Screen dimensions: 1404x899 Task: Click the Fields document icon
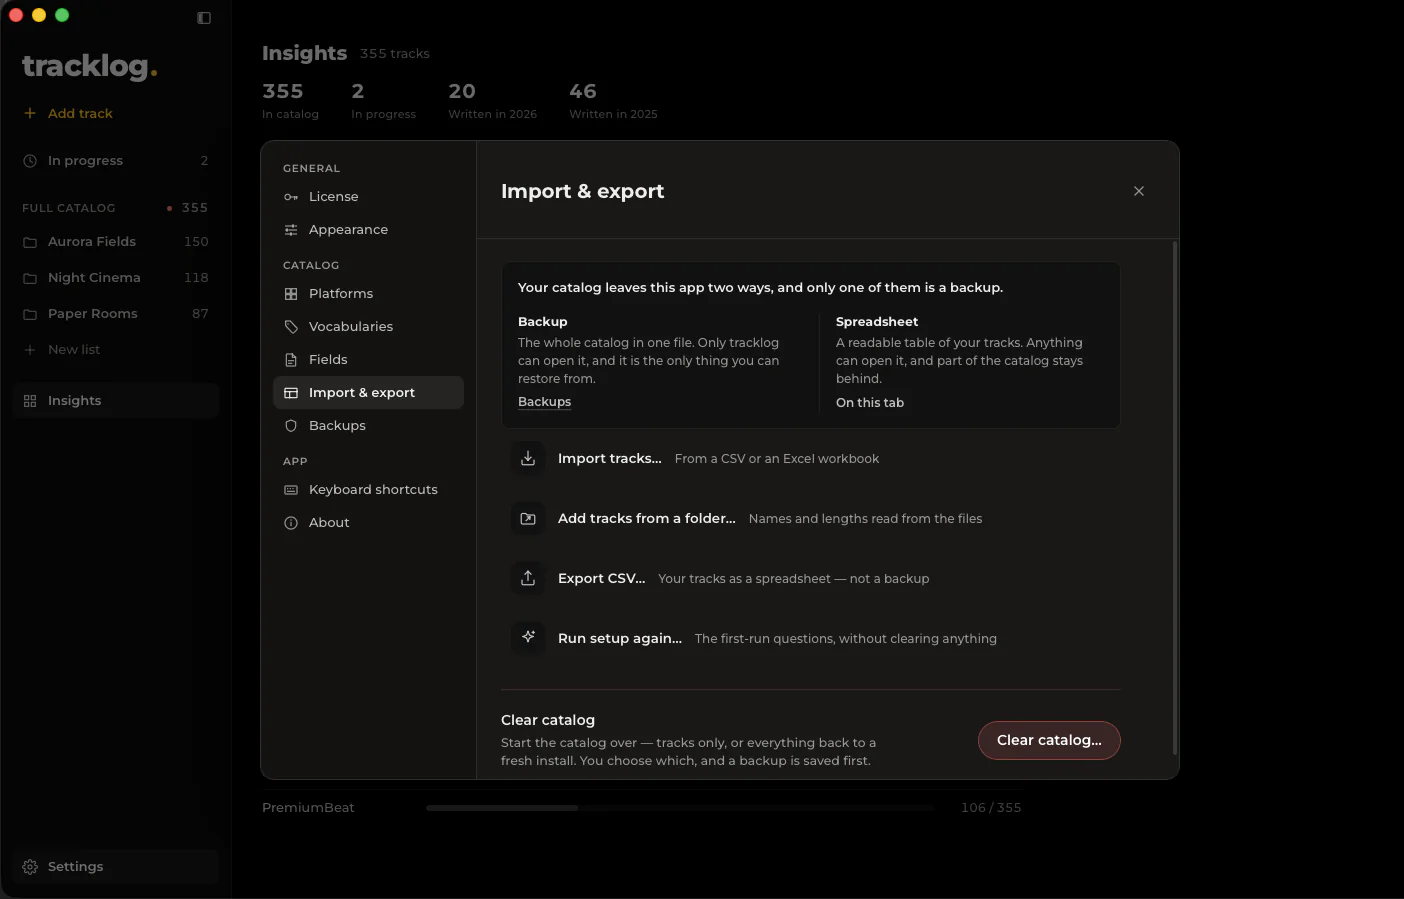tap(291, 360)
